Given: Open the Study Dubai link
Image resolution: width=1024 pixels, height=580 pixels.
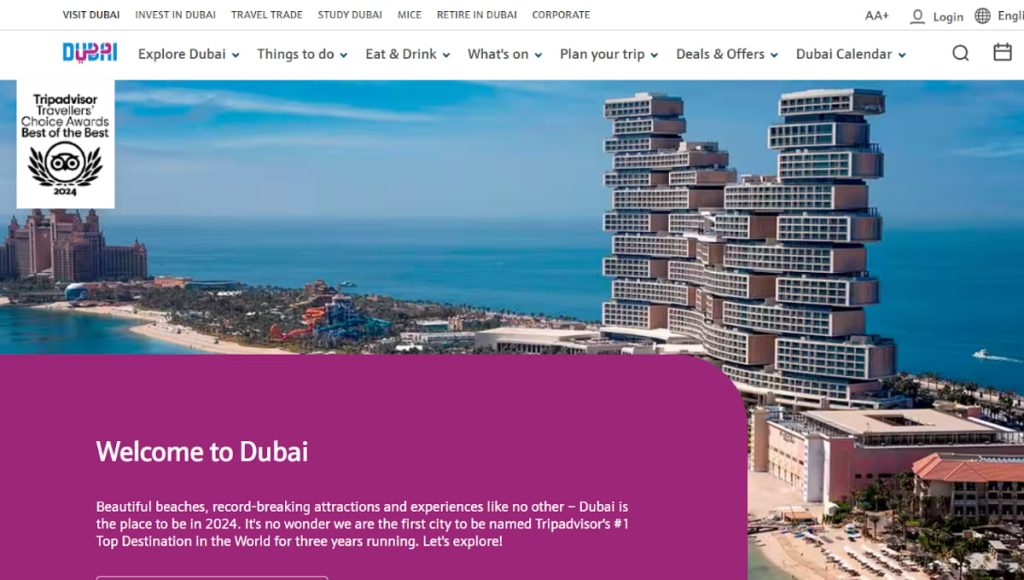Looking at the screenshot, I should [350, 14].
